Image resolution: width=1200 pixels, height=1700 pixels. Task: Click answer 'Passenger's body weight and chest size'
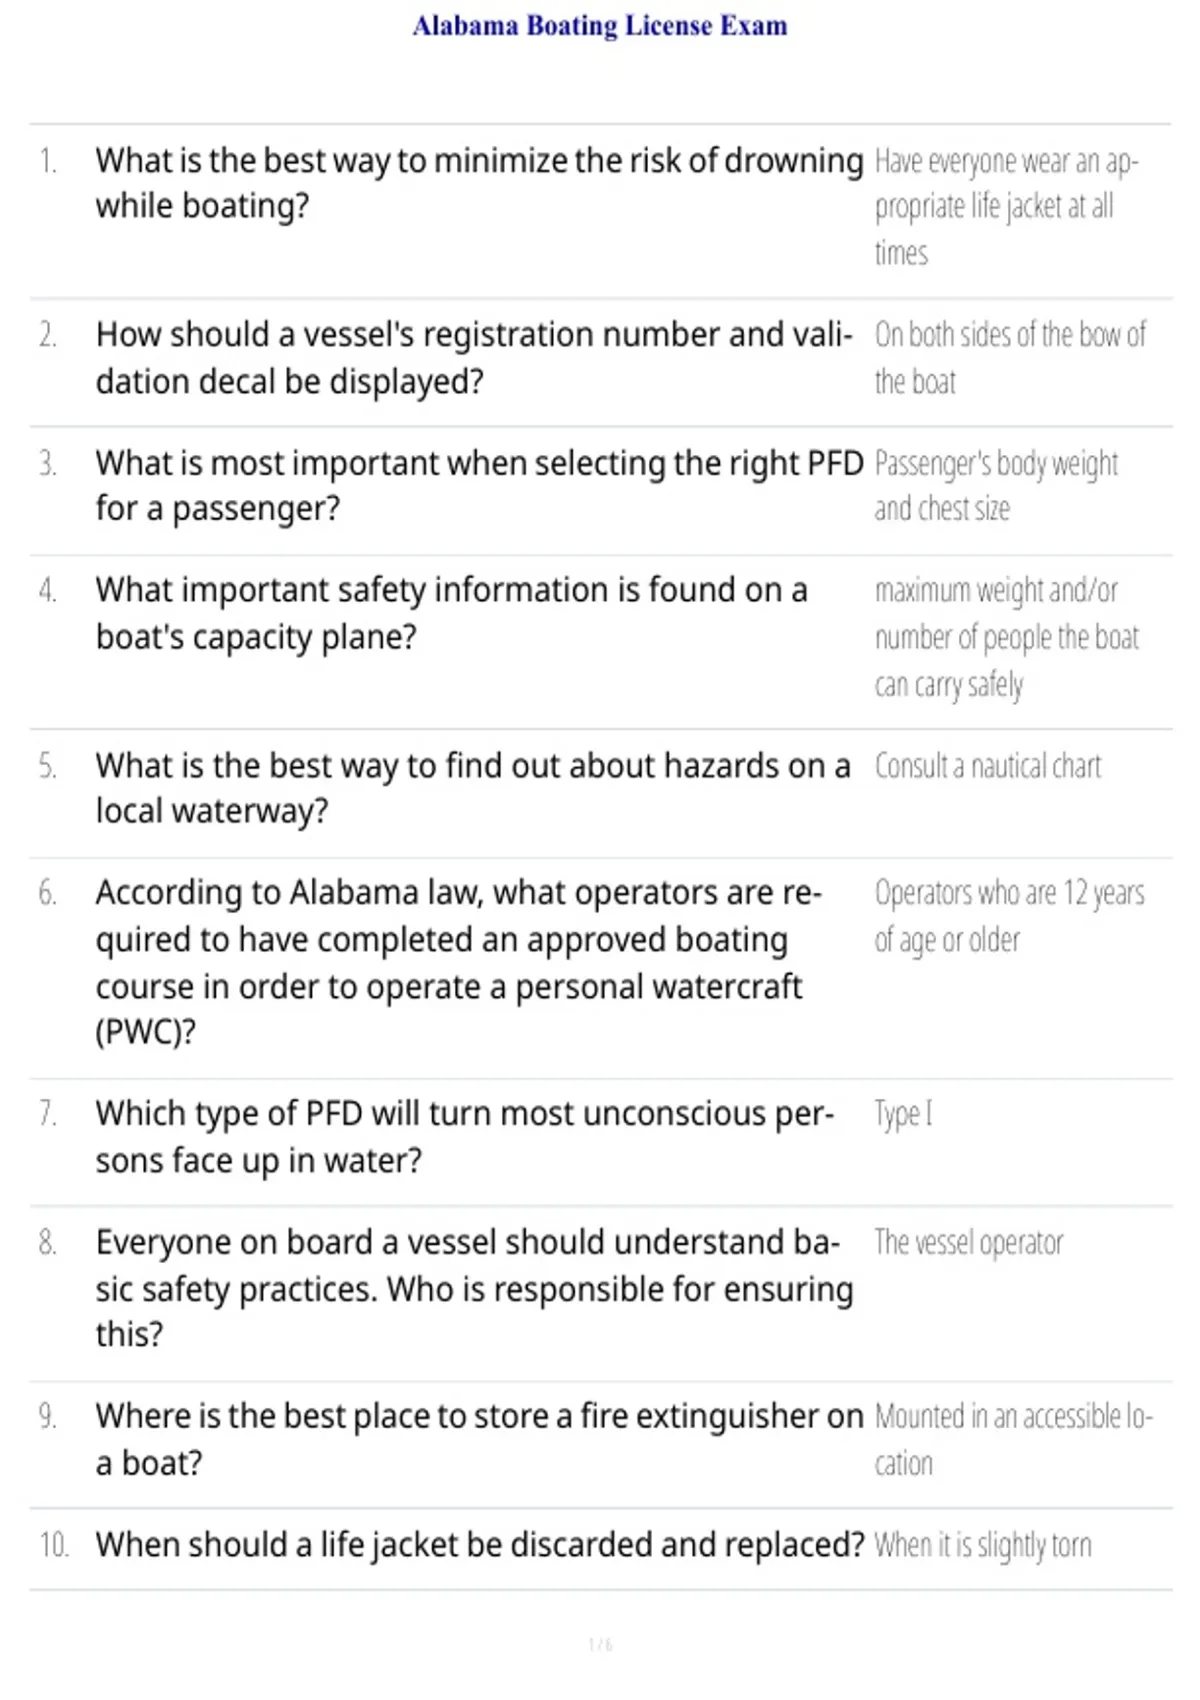[996, 486]
